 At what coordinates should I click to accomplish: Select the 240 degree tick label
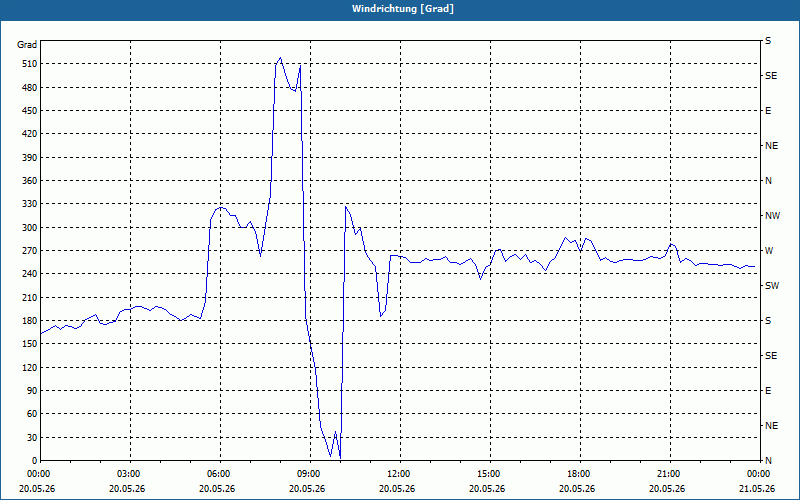coord(30,274)
